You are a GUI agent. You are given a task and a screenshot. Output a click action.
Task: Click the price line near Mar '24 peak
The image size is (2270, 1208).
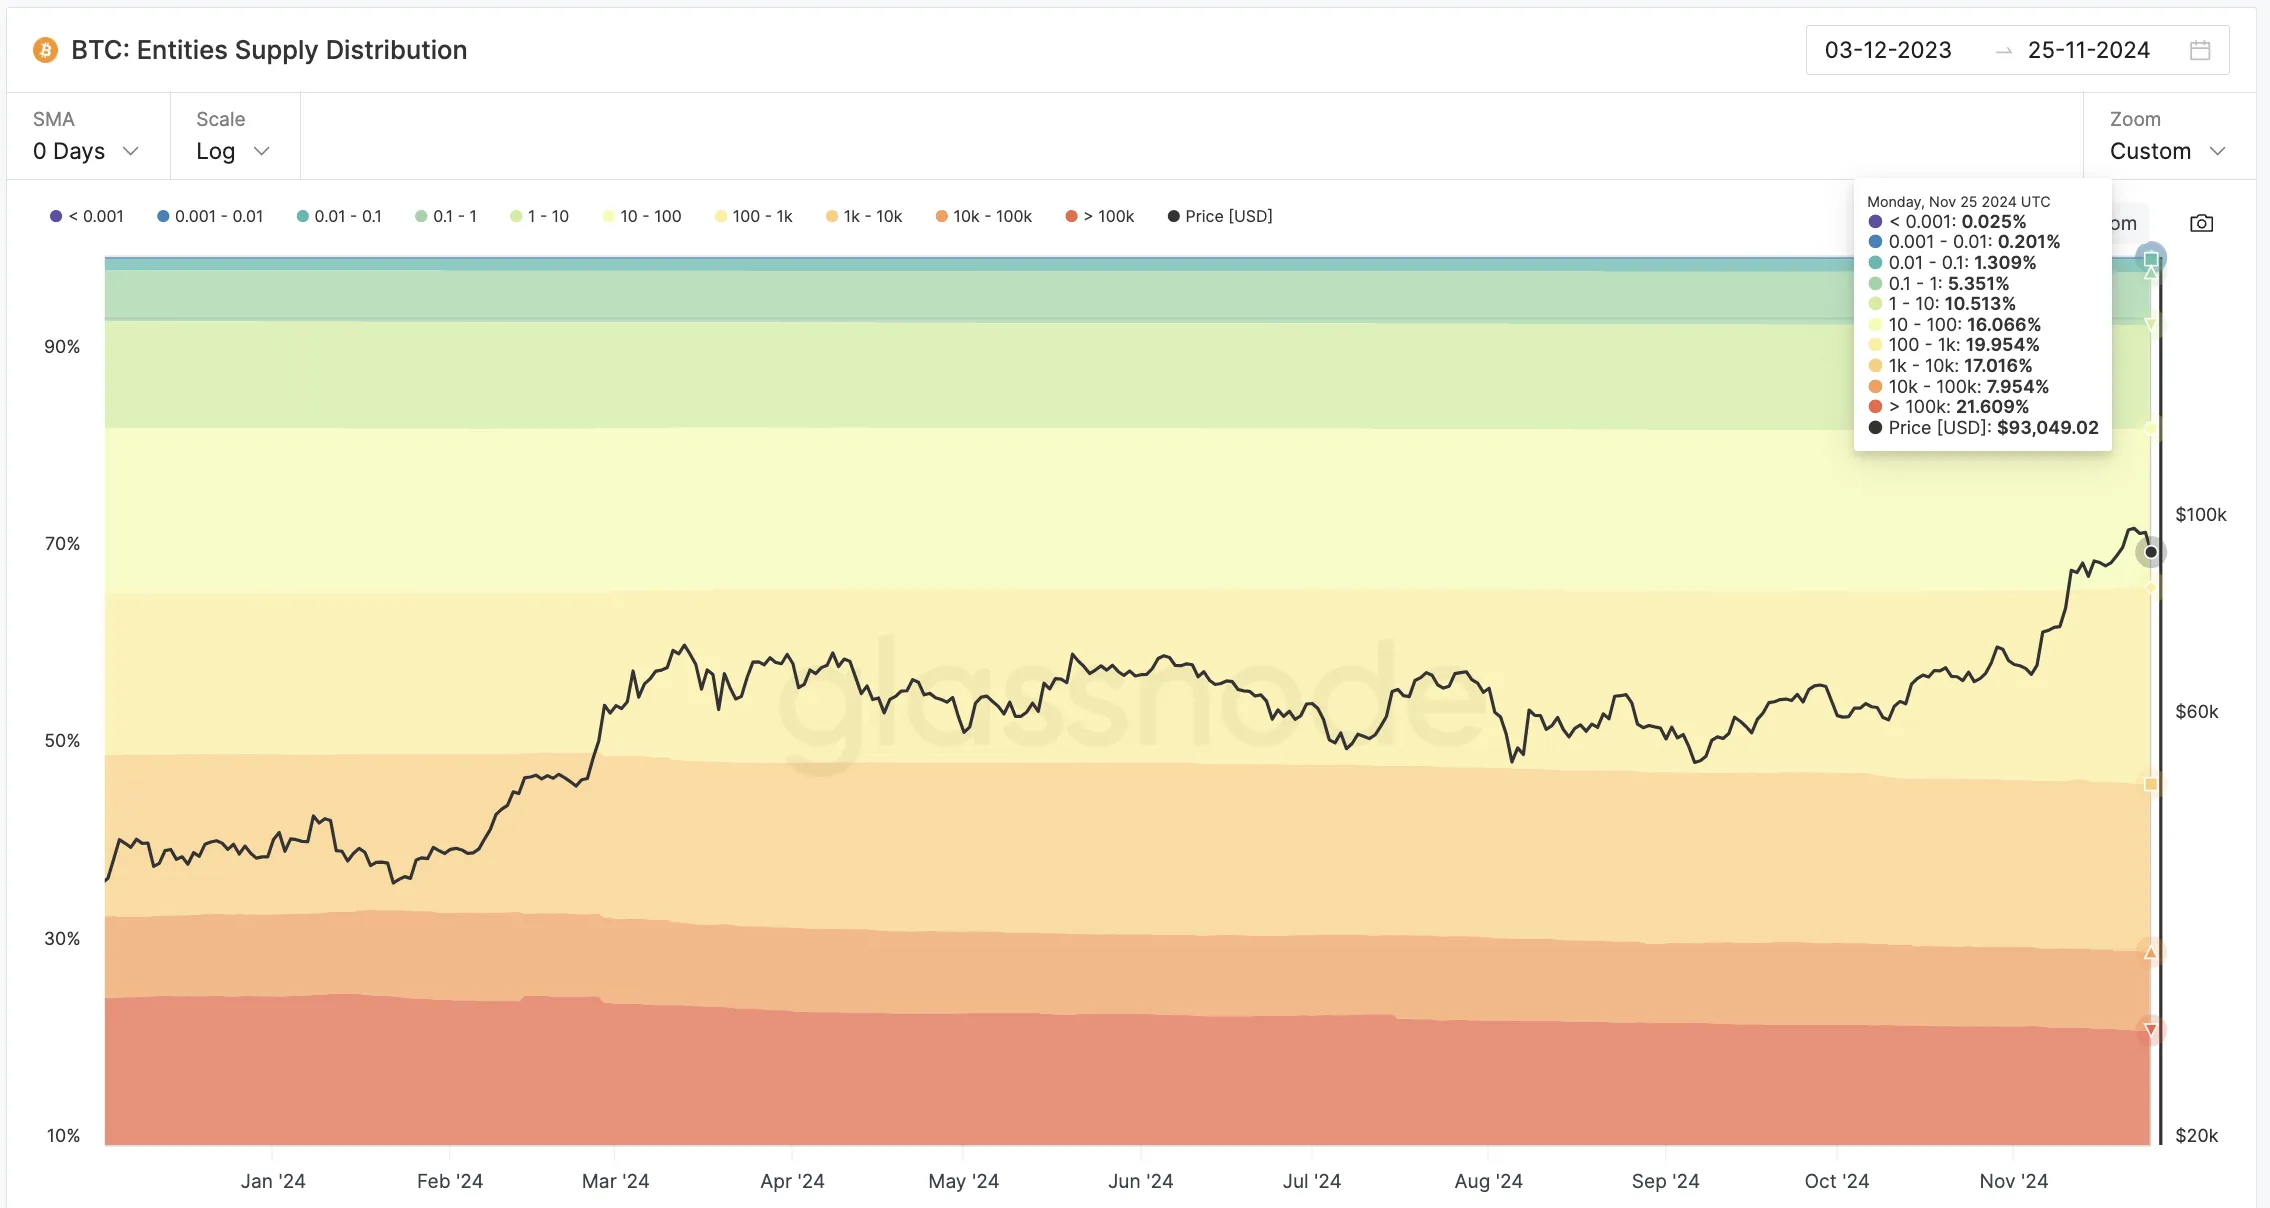click(x=683, y=647)
